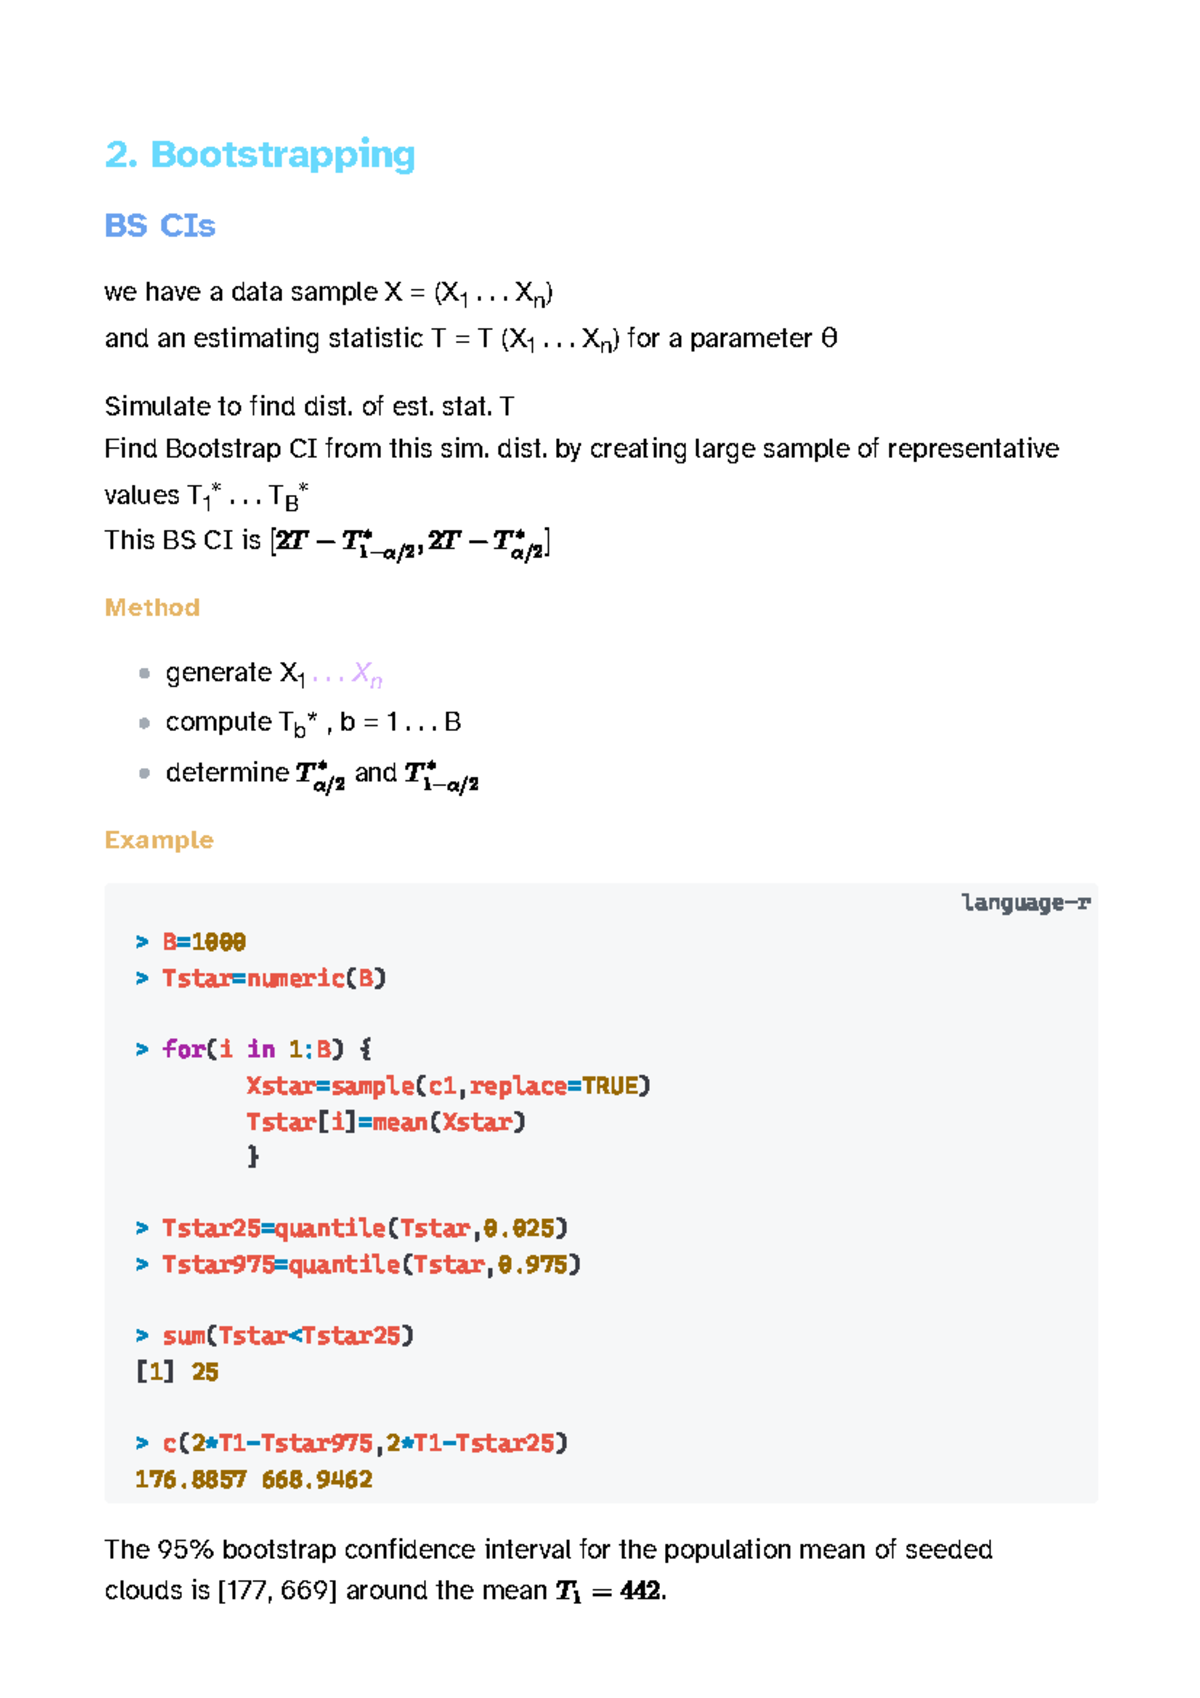Click the 'Tstar=numeric(B)' code line
Screen dimensions: 1200x1698
point(261,978)
